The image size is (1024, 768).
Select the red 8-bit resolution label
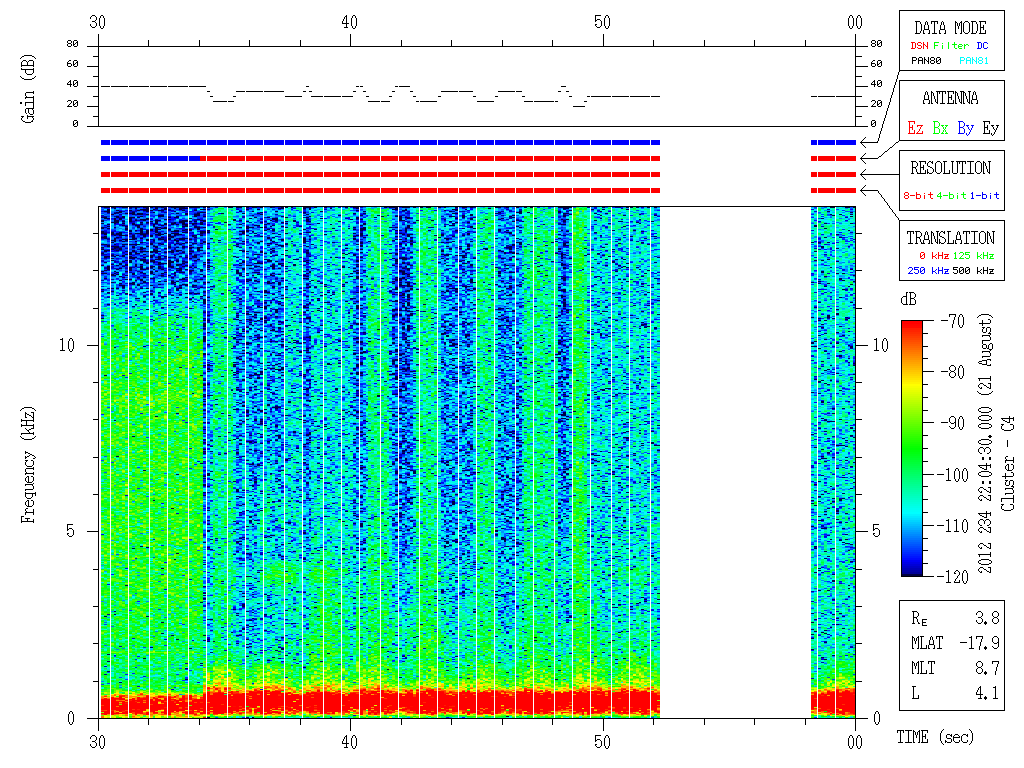tap(919, 196)
